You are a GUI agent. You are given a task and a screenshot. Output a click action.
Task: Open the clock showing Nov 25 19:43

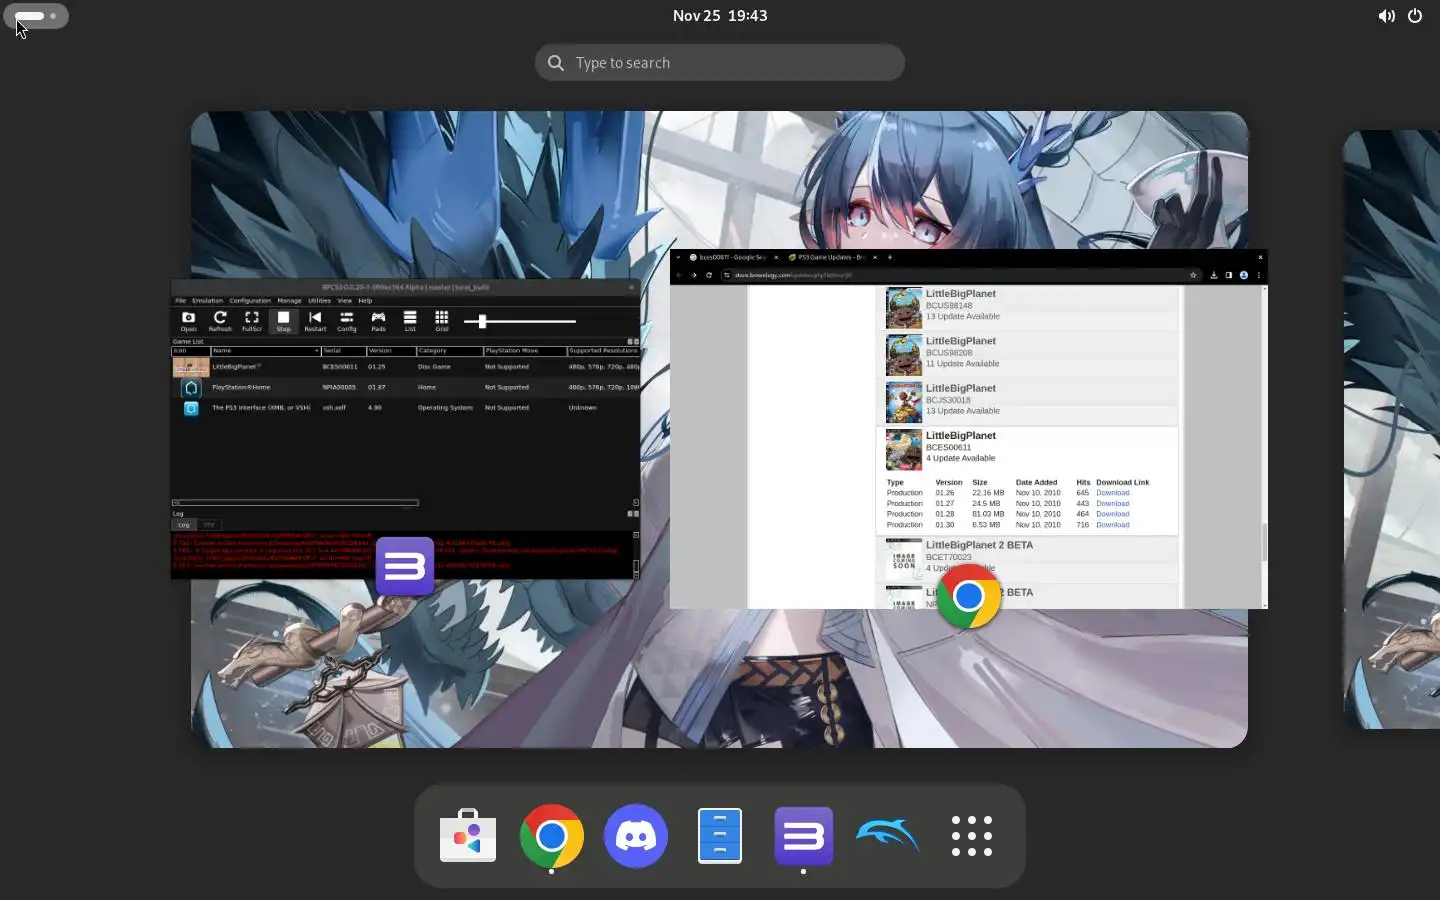(720, 16)
